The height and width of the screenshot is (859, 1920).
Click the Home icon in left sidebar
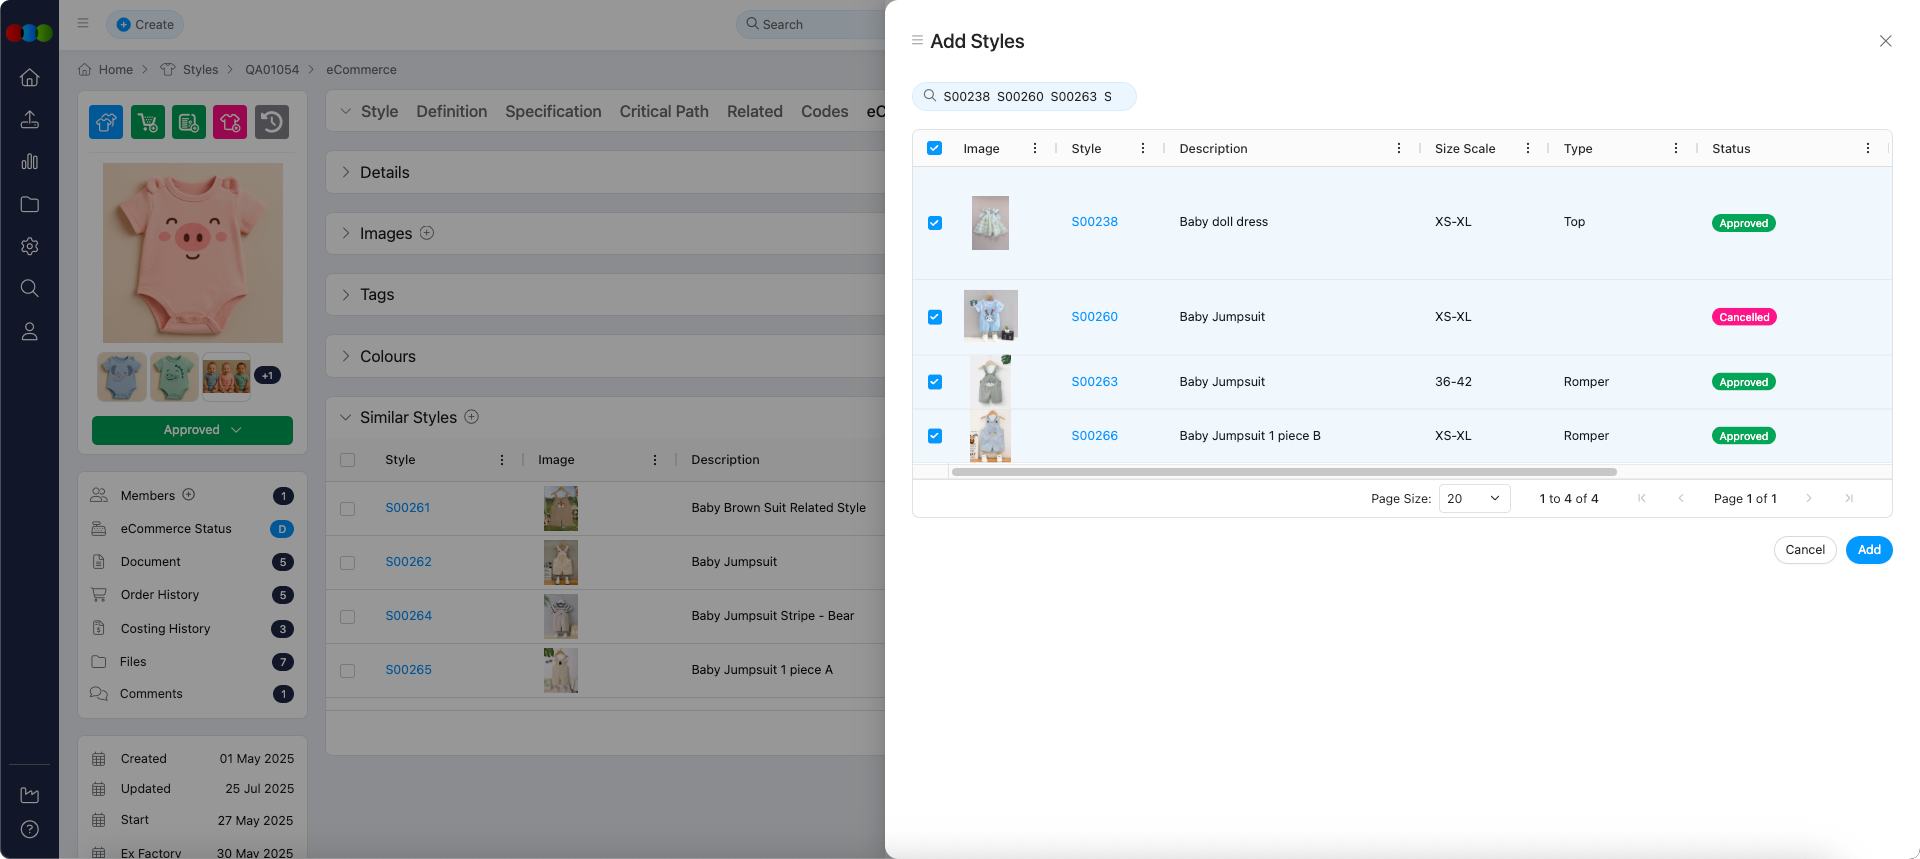point(30,78)
